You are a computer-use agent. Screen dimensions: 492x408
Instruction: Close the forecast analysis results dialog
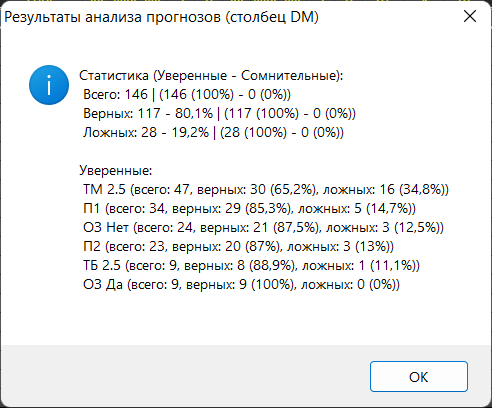(x=470, y=16)
